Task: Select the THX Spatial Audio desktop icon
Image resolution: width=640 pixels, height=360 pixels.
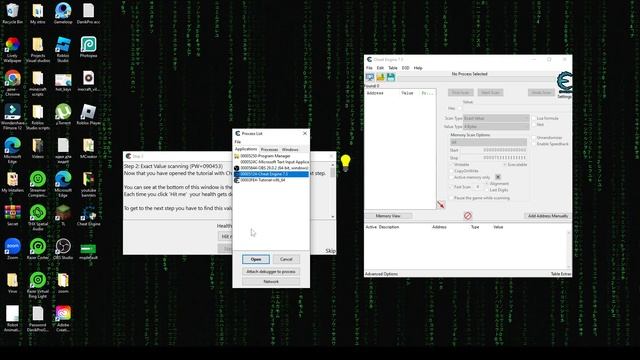Action: click(x=38, y=218)
